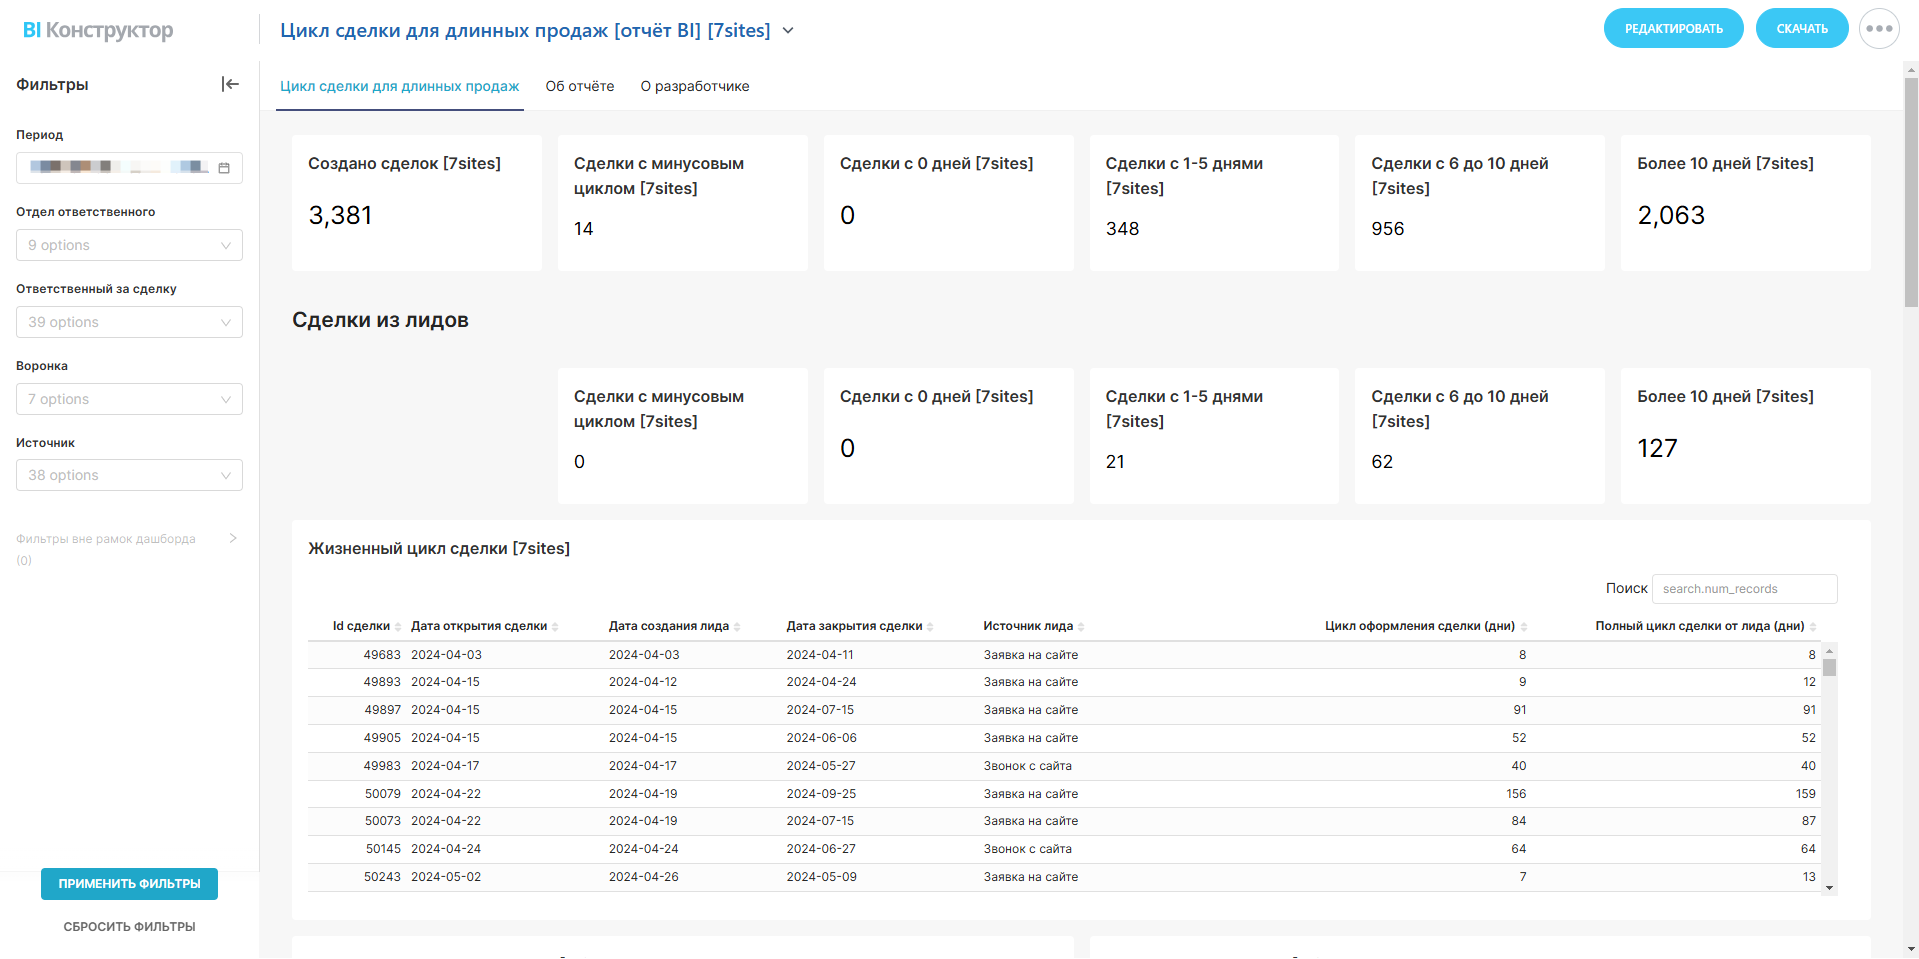1919x959 pixels.
Task: Click the Скачать button
Action: [x=1801, y=29]
